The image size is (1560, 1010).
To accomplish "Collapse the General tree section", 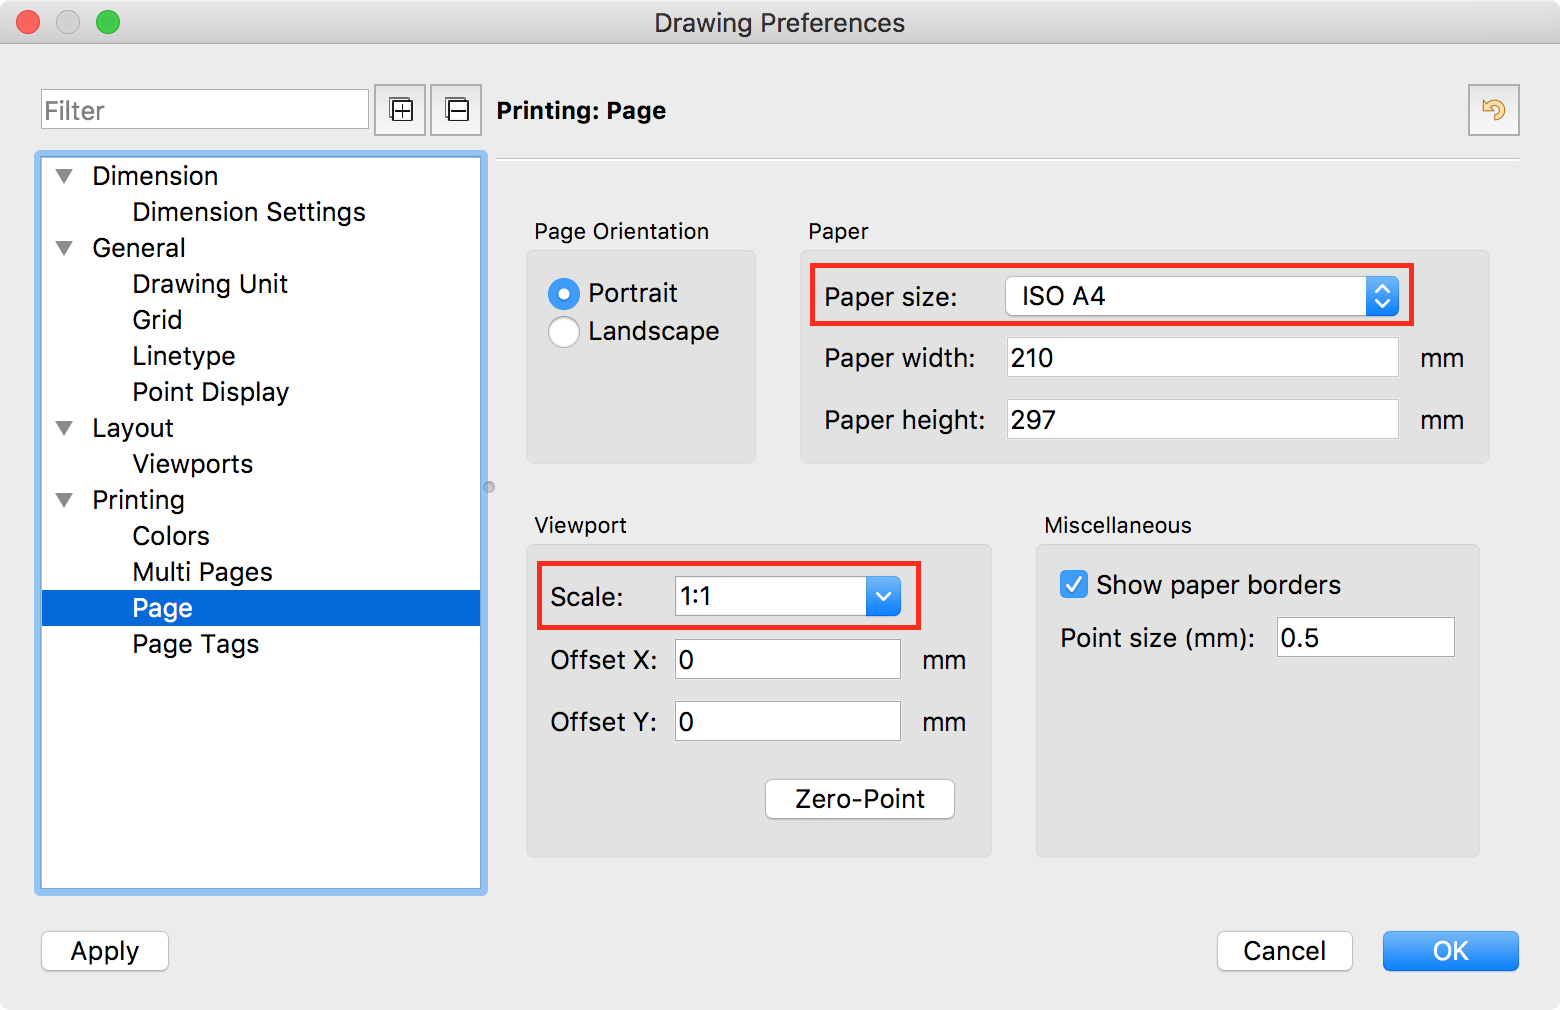I will coord(65,248).
